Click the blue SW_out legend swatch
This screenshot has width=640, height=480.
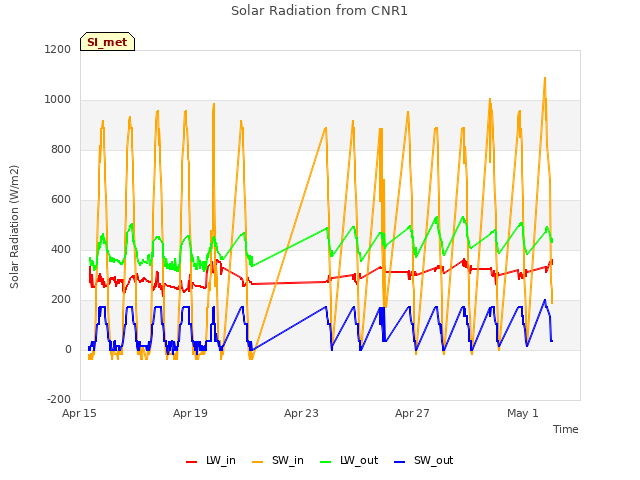tap(400, 462)
